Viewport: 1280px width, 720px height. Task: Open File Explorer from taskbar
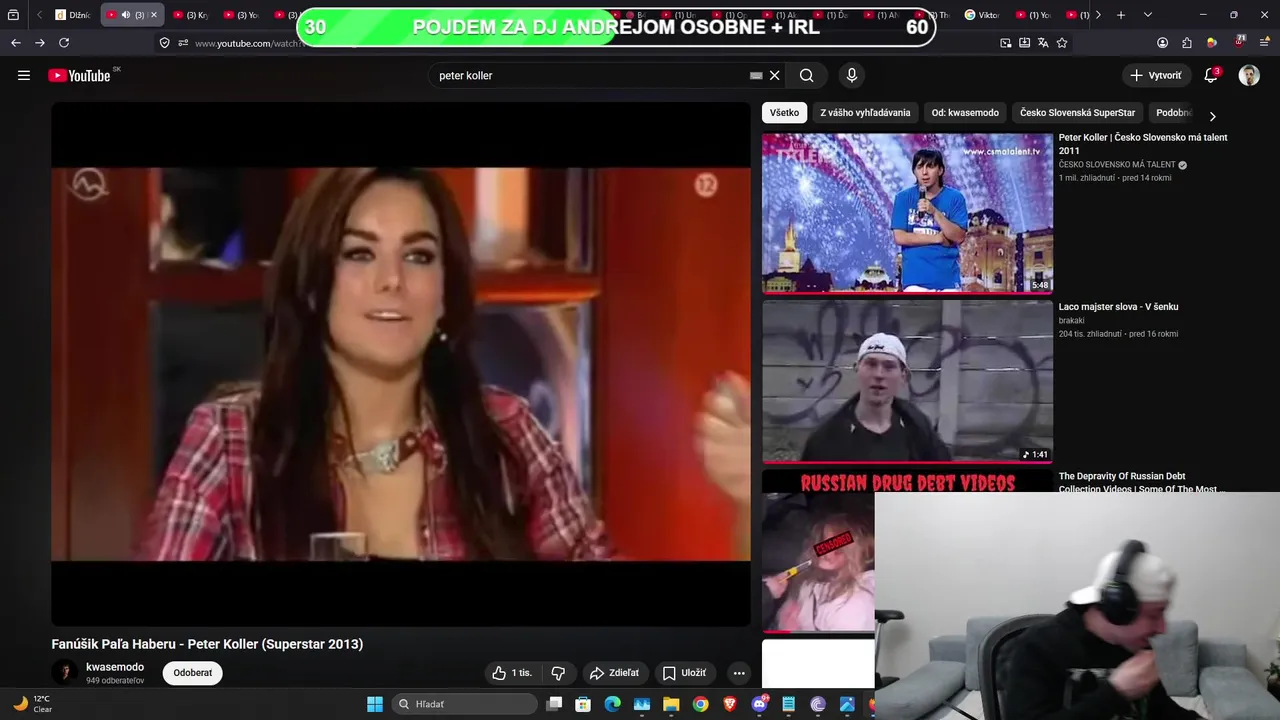point(671,704)
